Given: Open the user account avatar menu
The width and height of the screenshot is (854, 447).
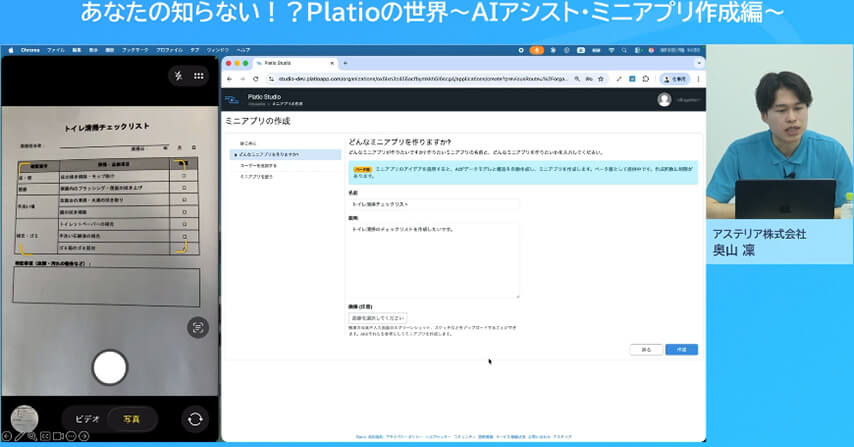Looking at the screenshot, I should pyautogui.click(x=664, y=99).
